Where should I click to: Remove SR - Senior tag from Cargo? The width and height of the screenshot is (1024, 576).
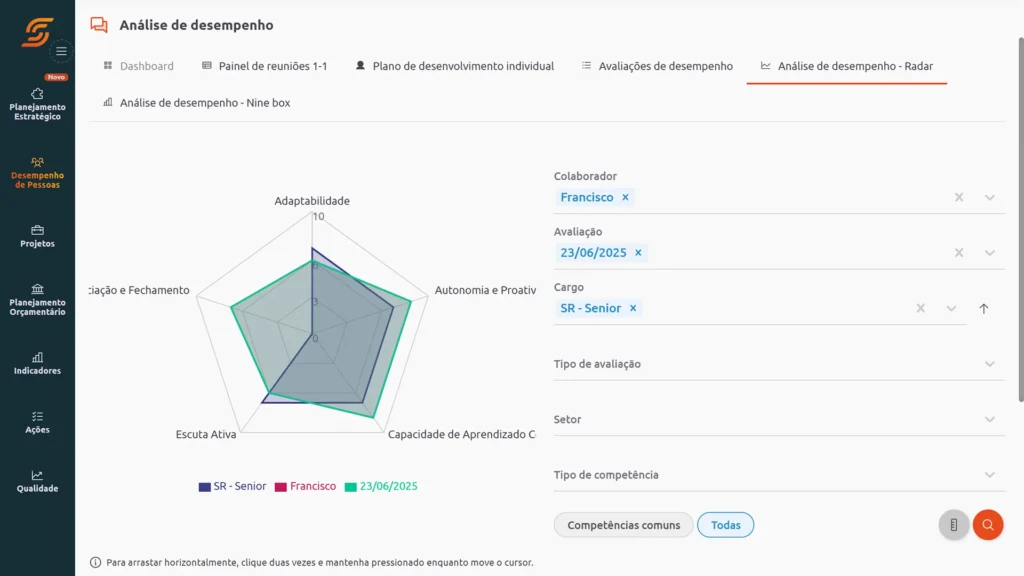[x=633, y=308]
